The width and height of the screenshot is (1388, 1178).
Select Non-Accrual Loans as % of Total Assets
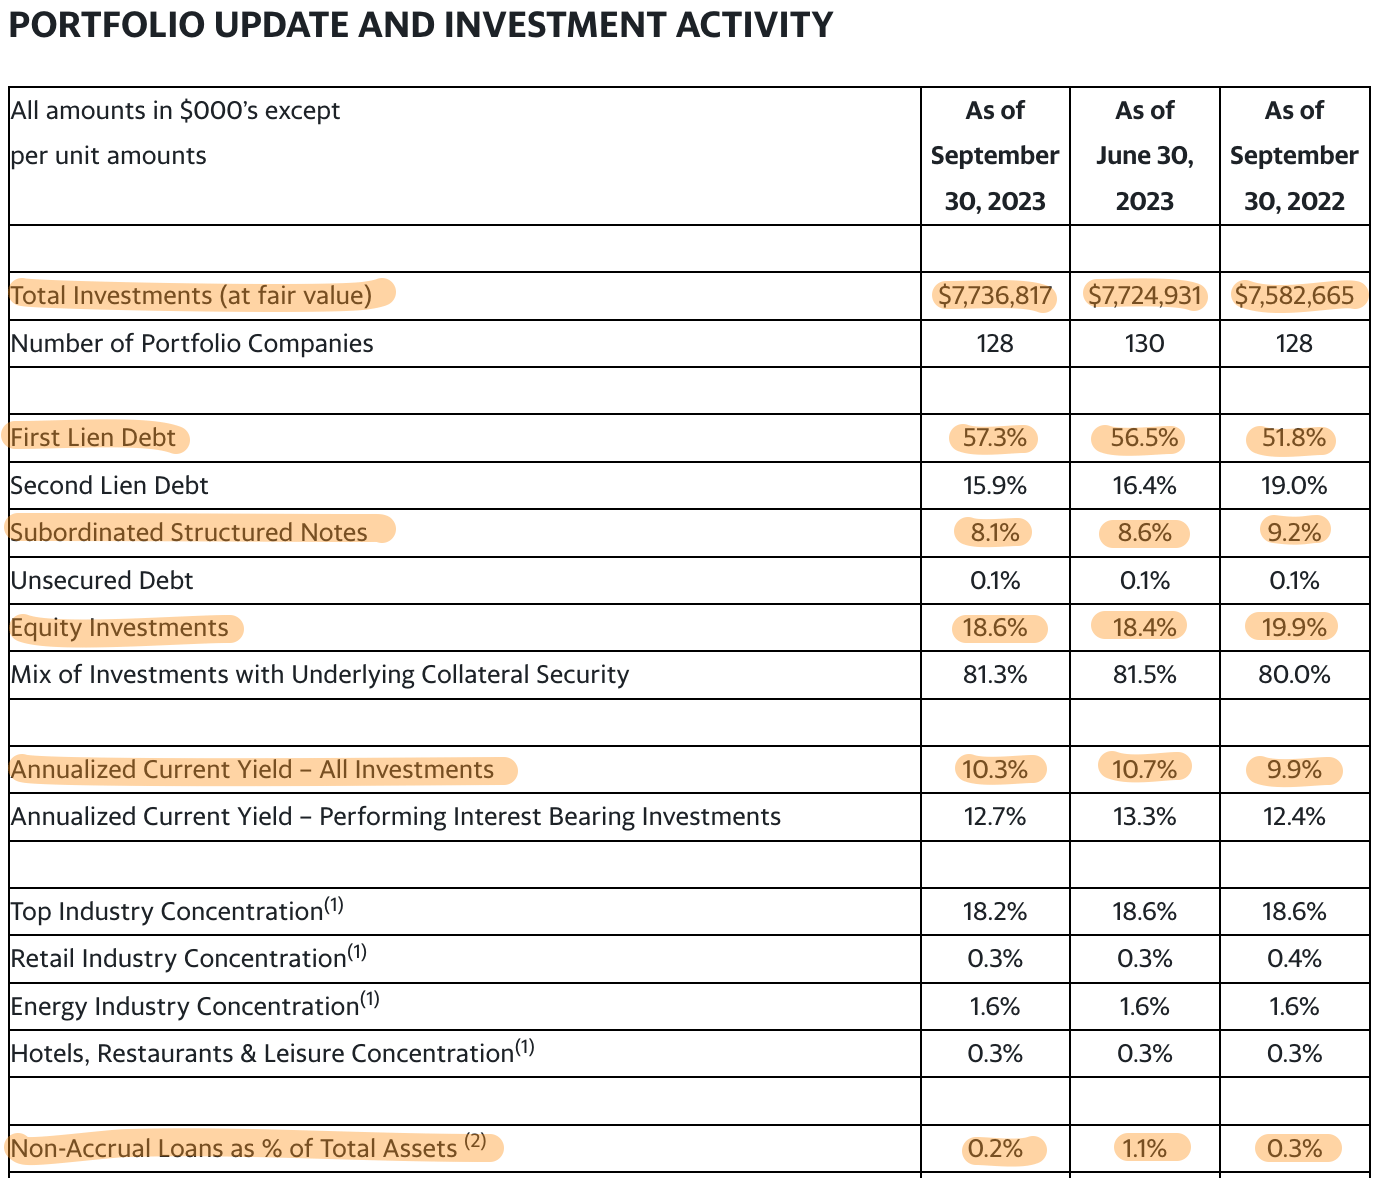[248, 1147]
